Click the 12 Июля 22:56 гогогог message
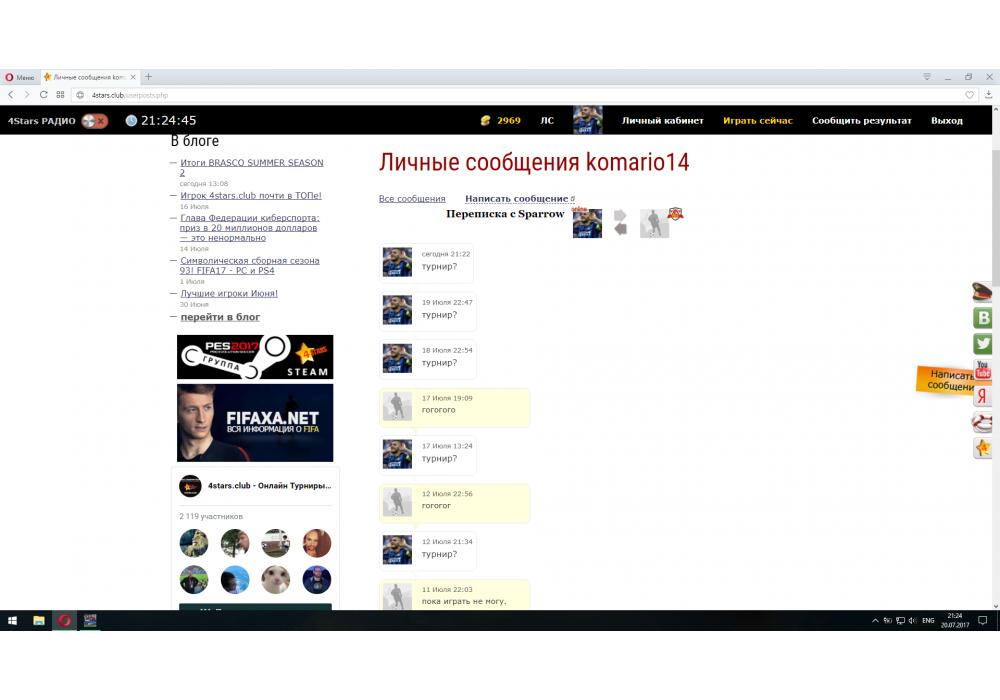 (x=455, y=502)
